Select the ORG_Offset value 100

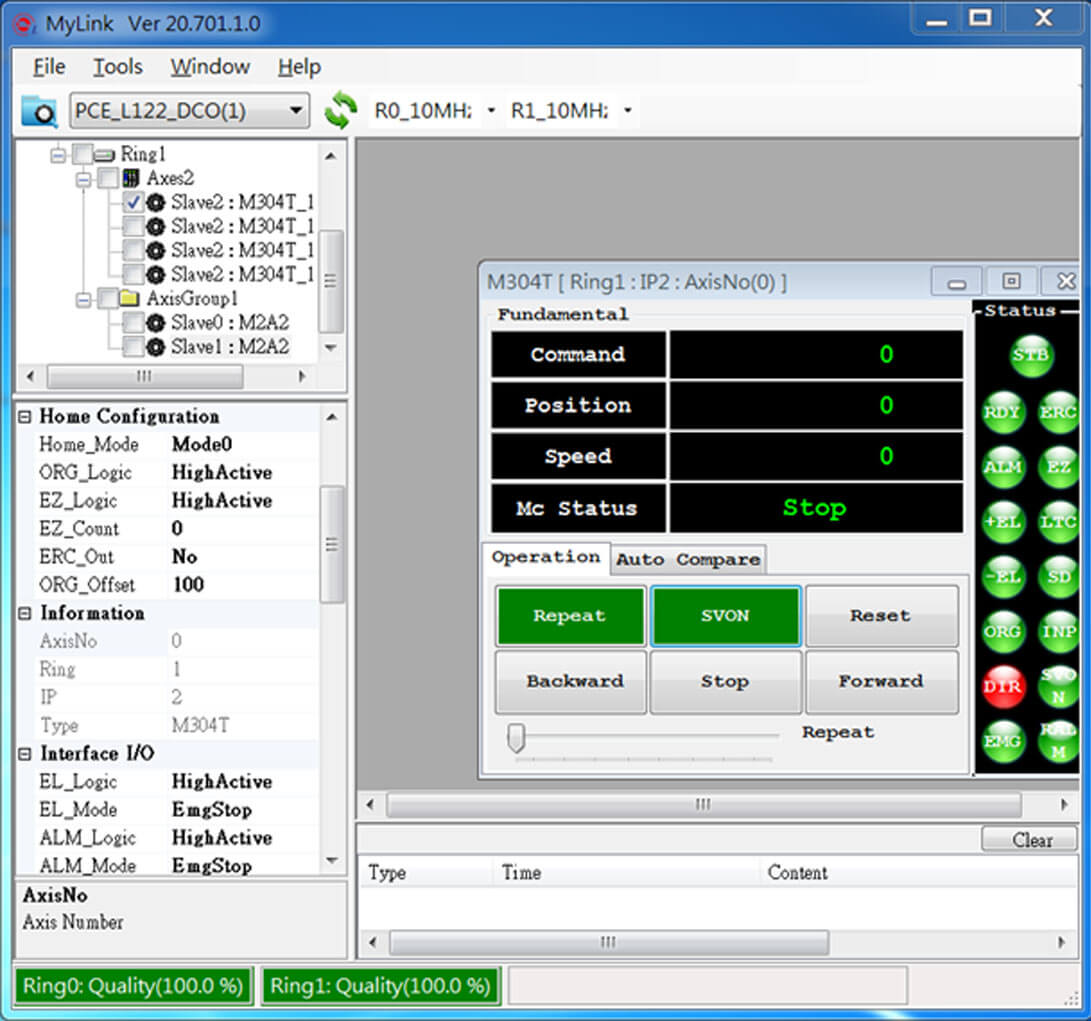[x=189, y=585]
